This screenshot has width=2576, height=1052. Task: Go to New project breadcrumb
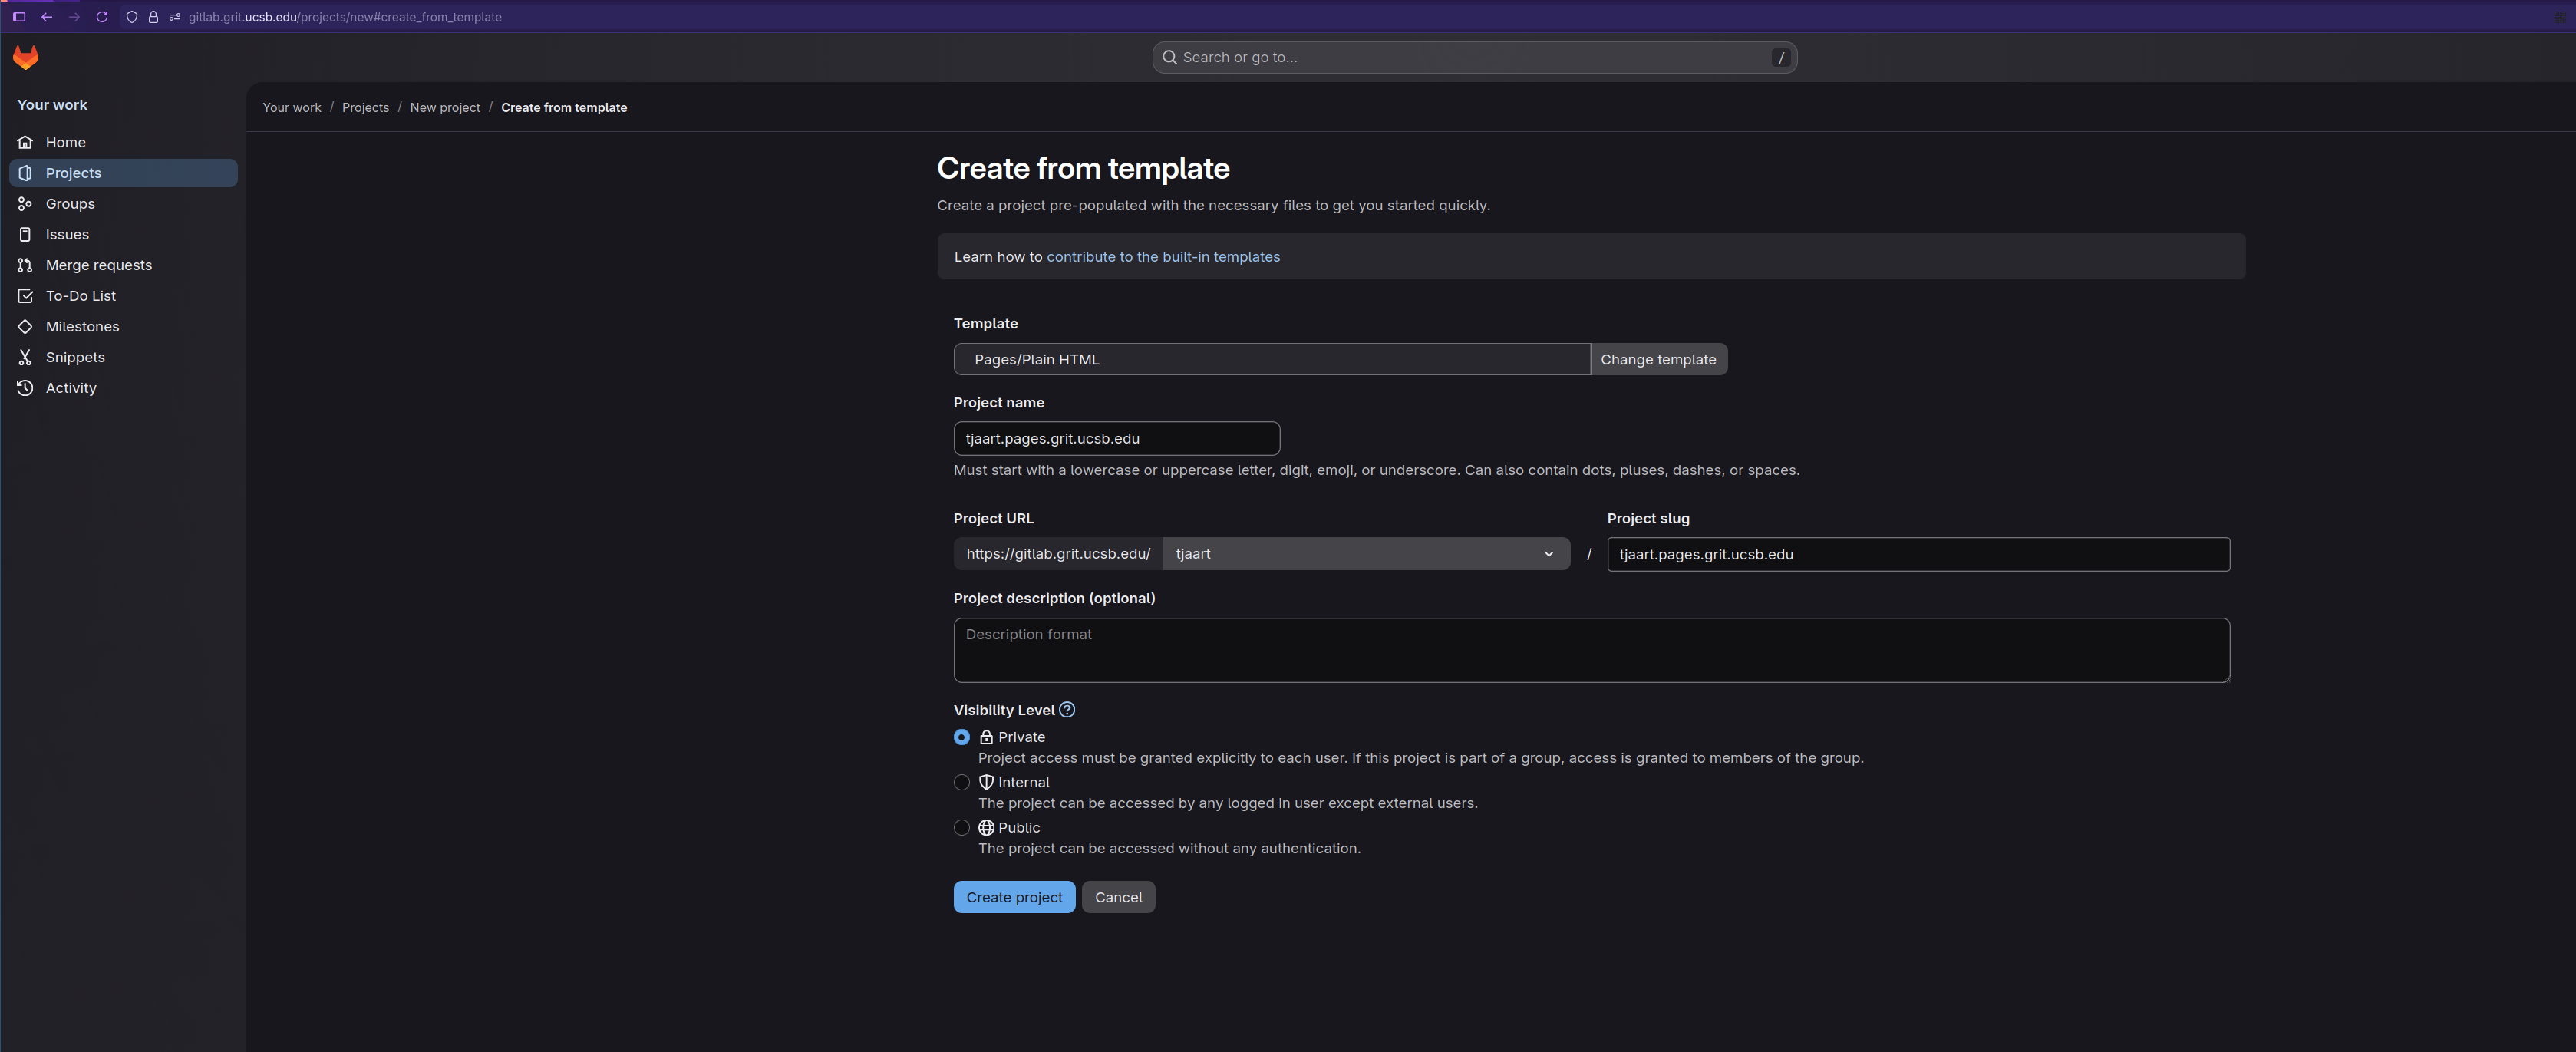(x=444, y=108)
